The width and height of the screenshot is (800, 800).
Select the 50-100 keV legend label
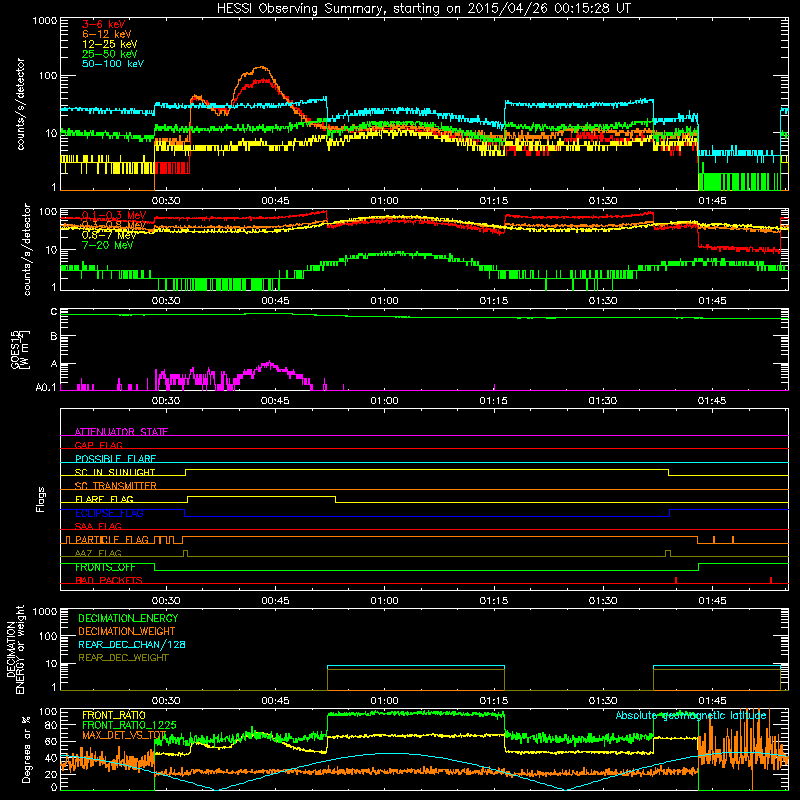click(x=113, y=64)
